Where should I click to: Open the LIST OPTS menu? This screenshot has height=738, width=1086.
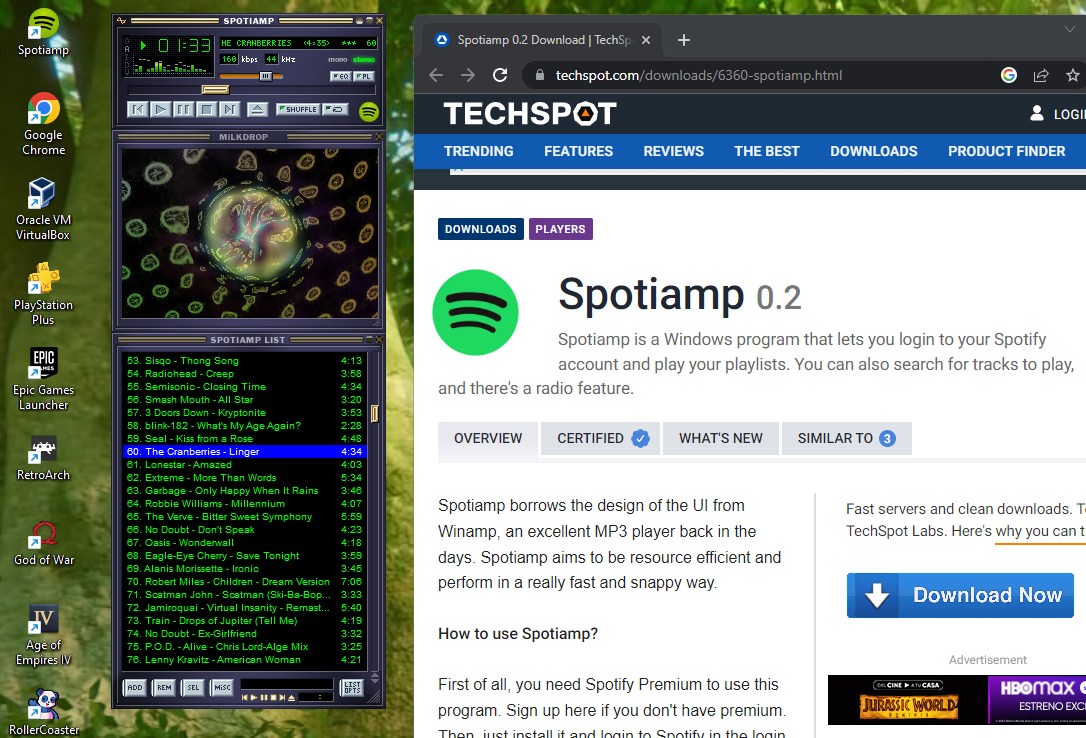tap(352, 687)
